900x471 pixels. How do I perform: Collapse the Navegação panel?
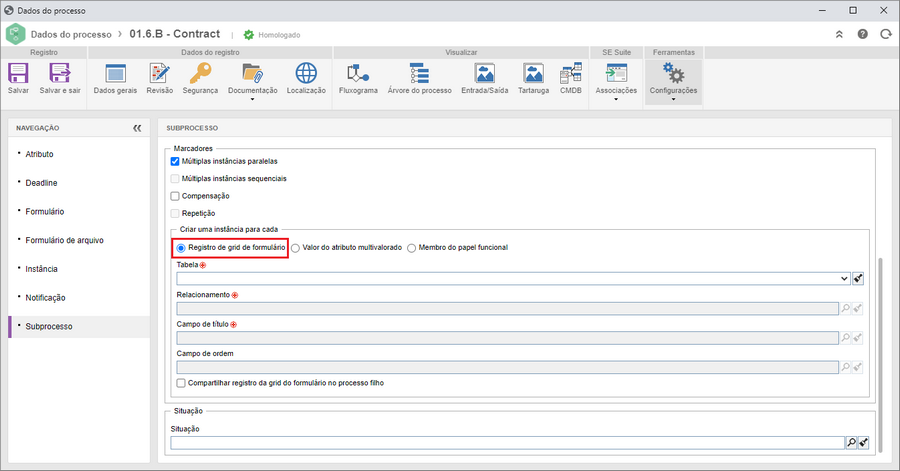(x=137, y=128)
